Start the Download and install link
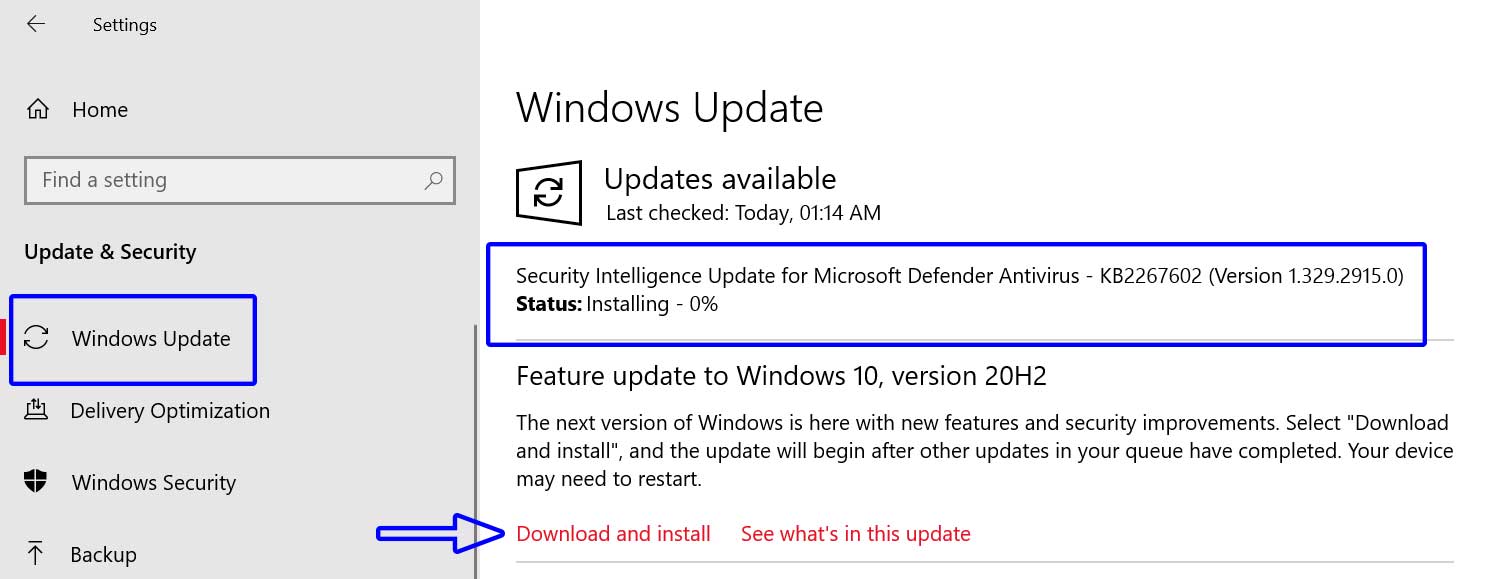 (613, 534)
